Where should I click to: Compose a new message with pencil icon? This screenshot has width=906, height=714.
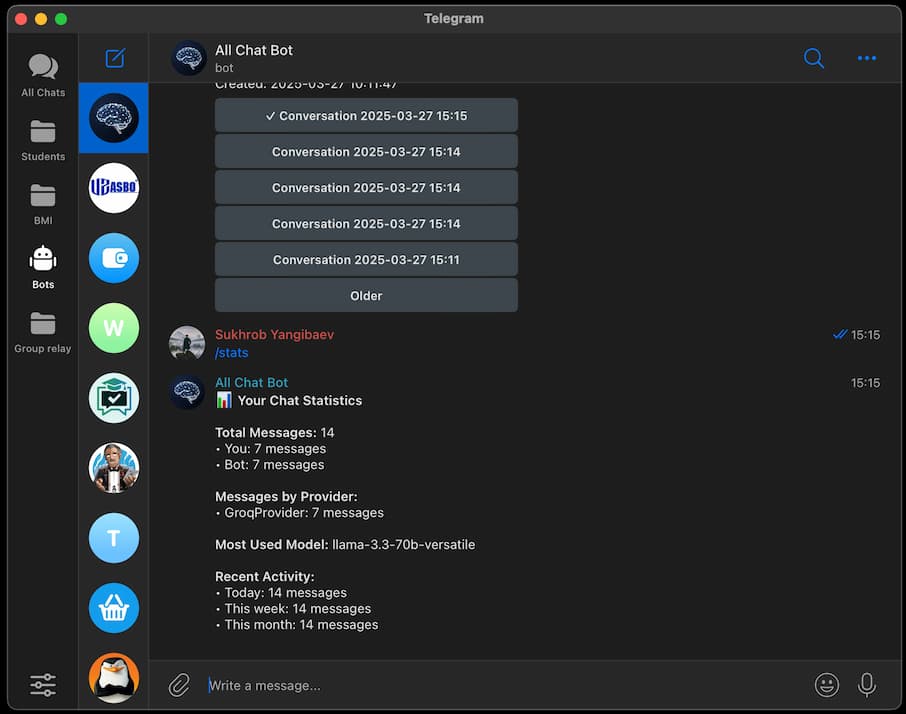point(115,58)
